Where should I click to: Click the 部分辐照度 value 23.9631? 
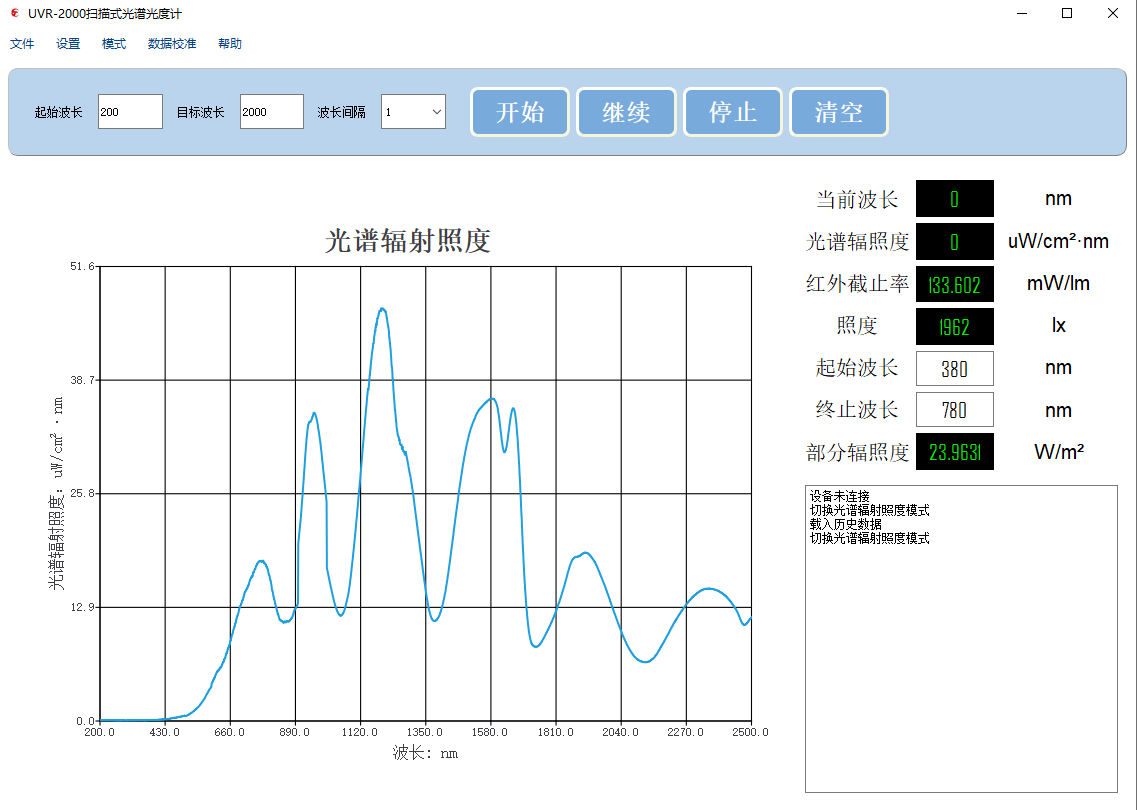(954, 452)
